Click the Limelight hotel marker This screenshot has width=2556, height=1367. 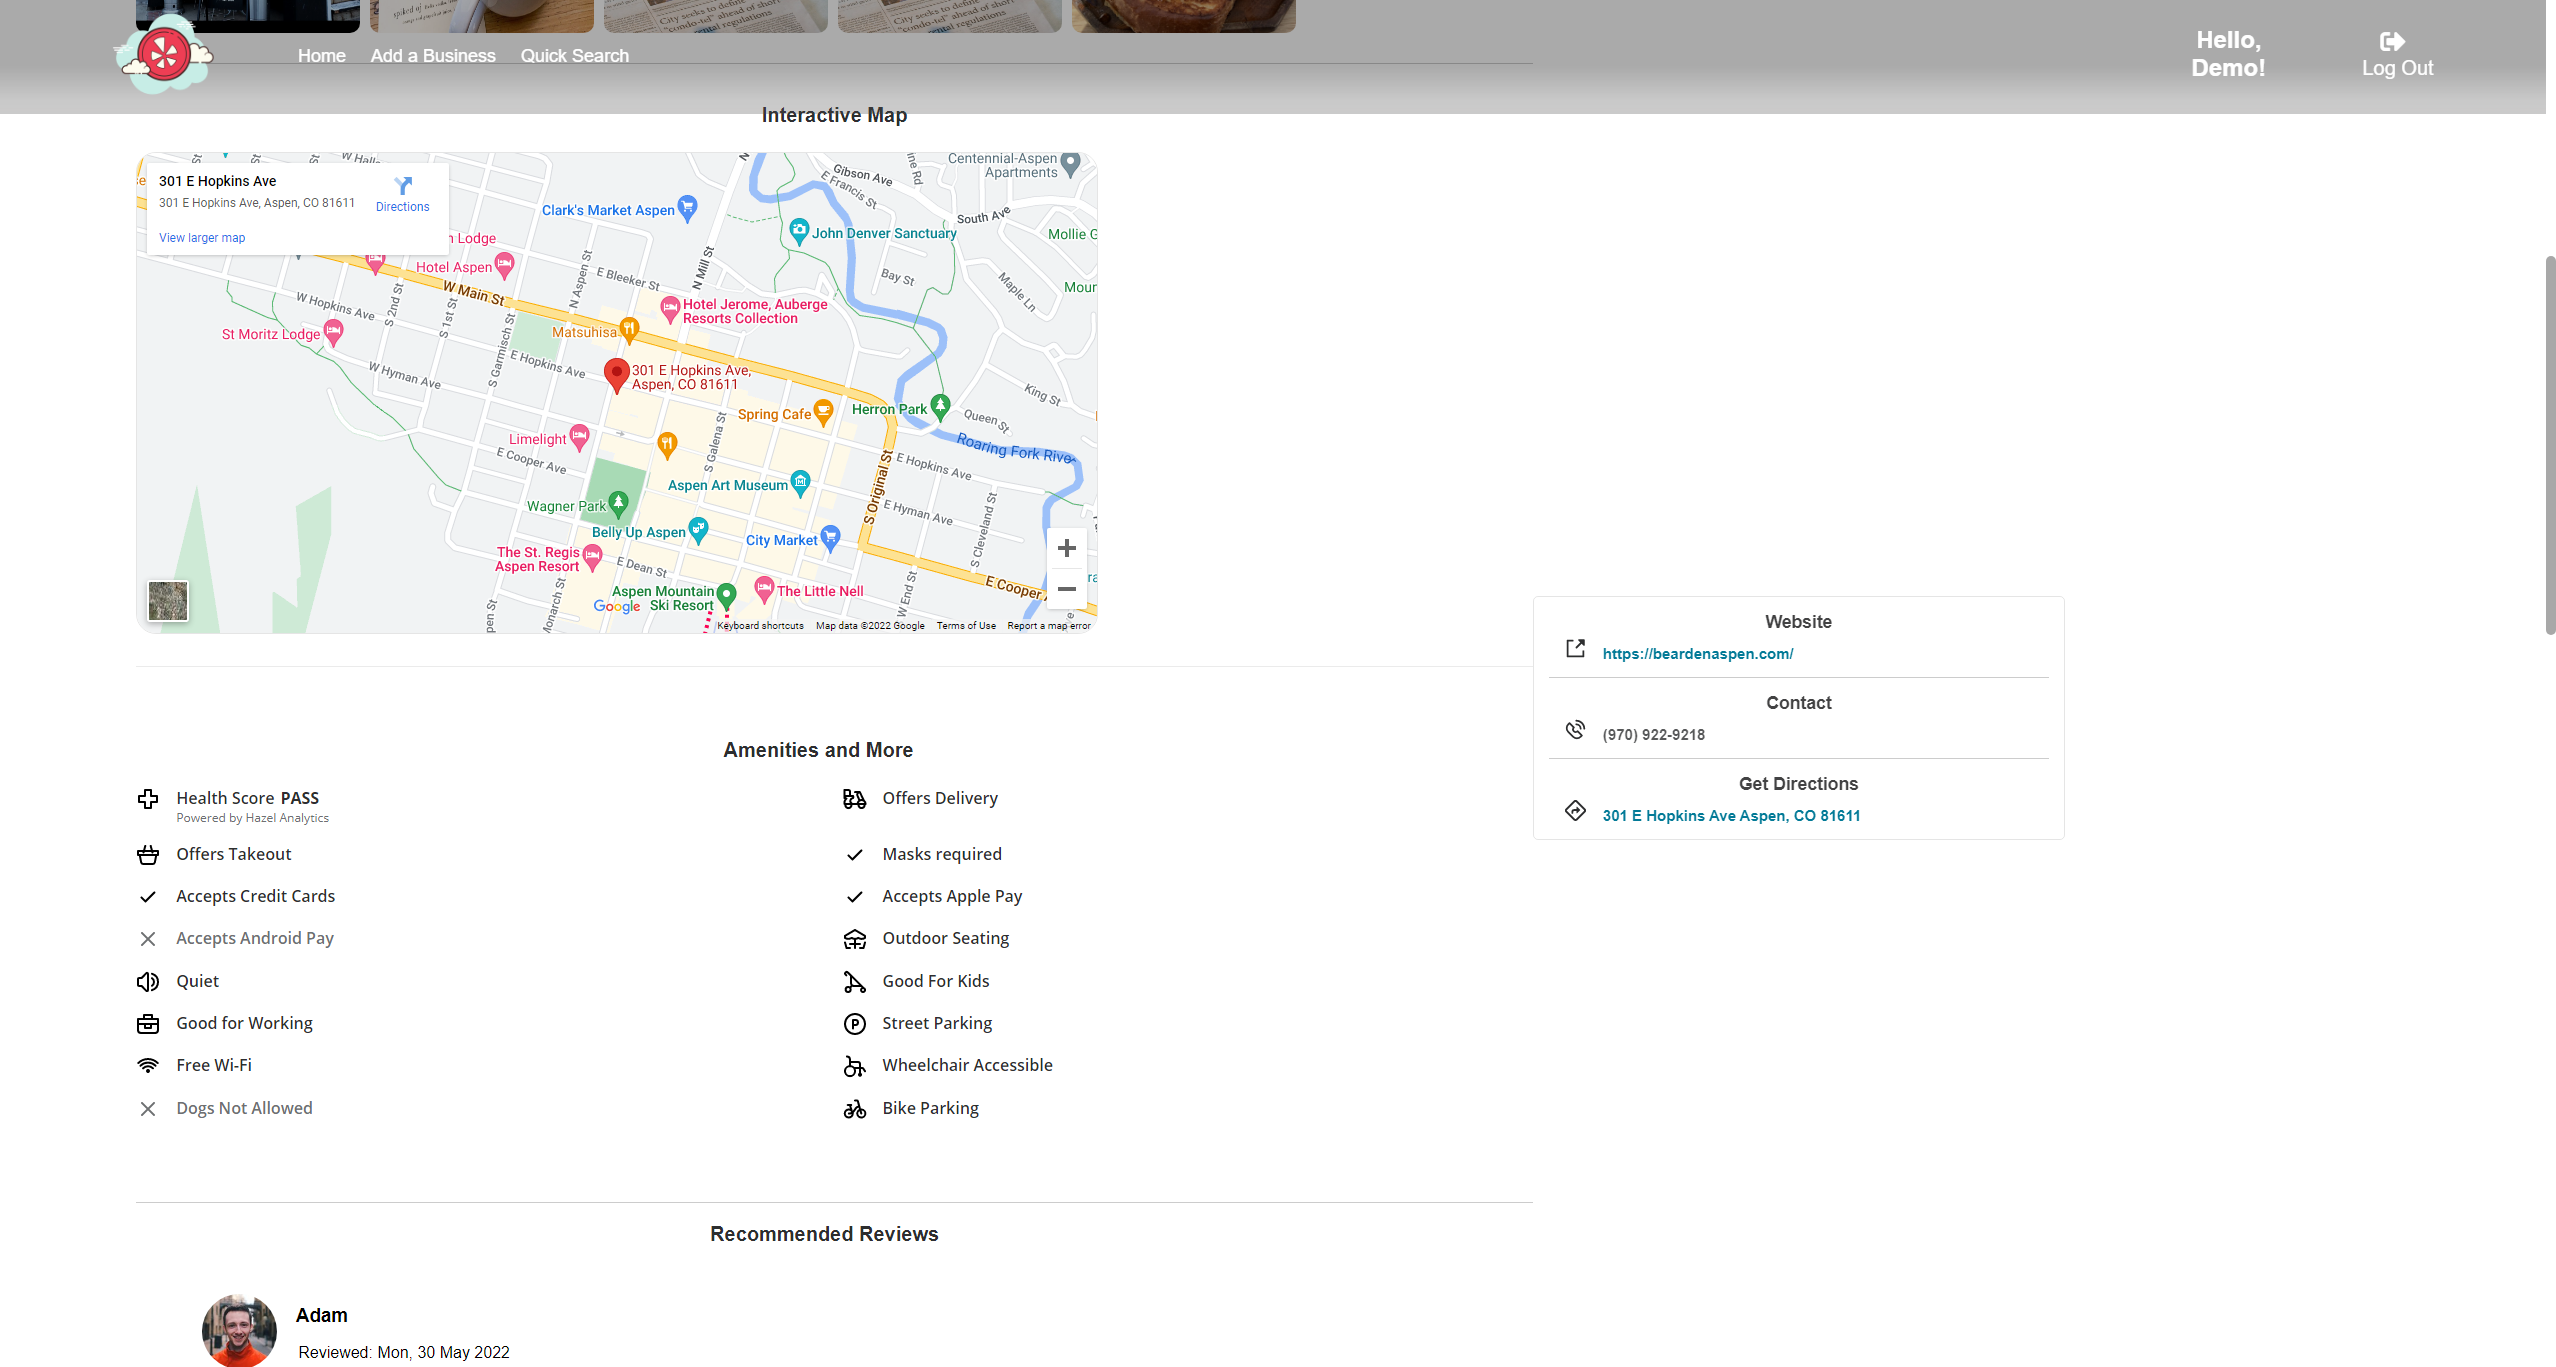[579, 437]
